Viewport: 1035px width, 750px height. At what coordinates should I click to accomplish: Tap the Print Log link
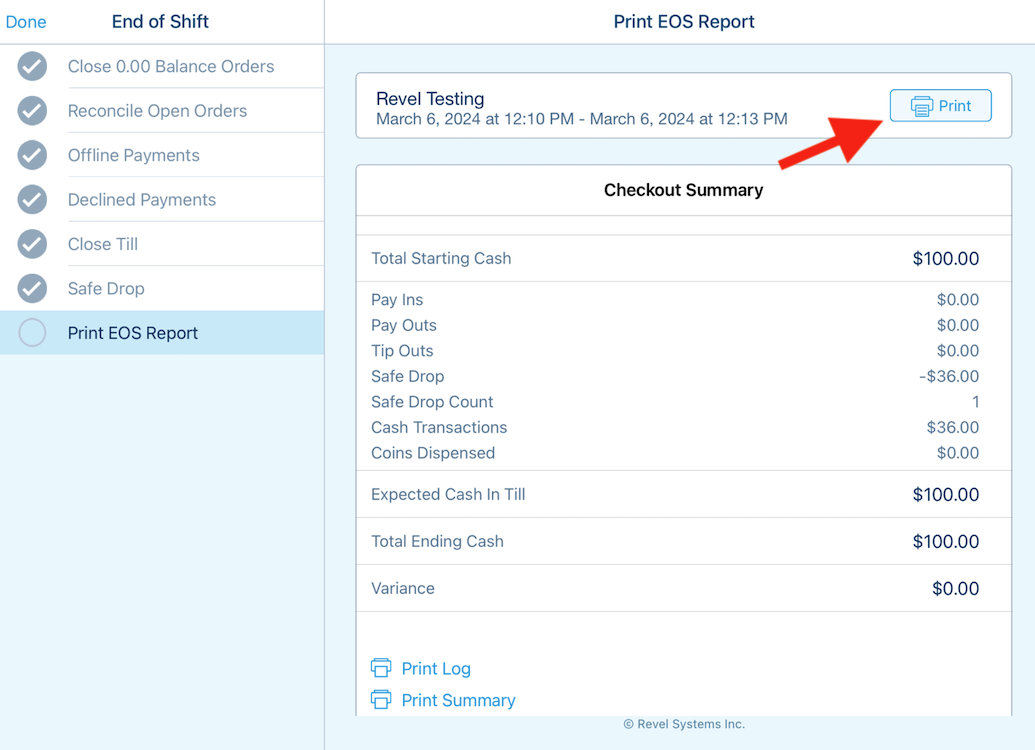[436, 668]
